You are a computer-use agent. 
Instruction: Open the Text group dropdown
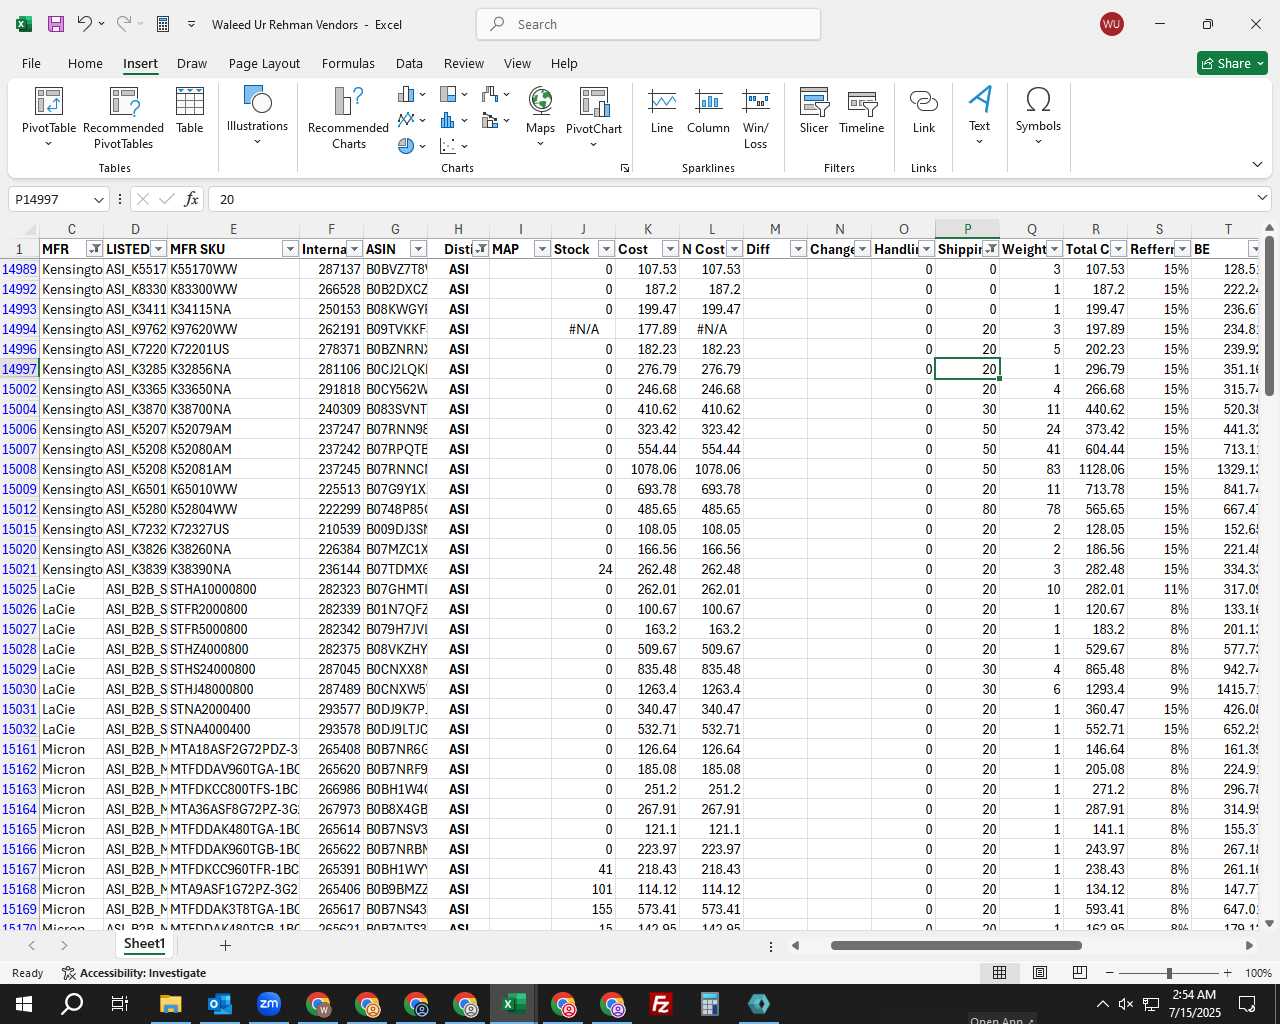tap(979, 116)
